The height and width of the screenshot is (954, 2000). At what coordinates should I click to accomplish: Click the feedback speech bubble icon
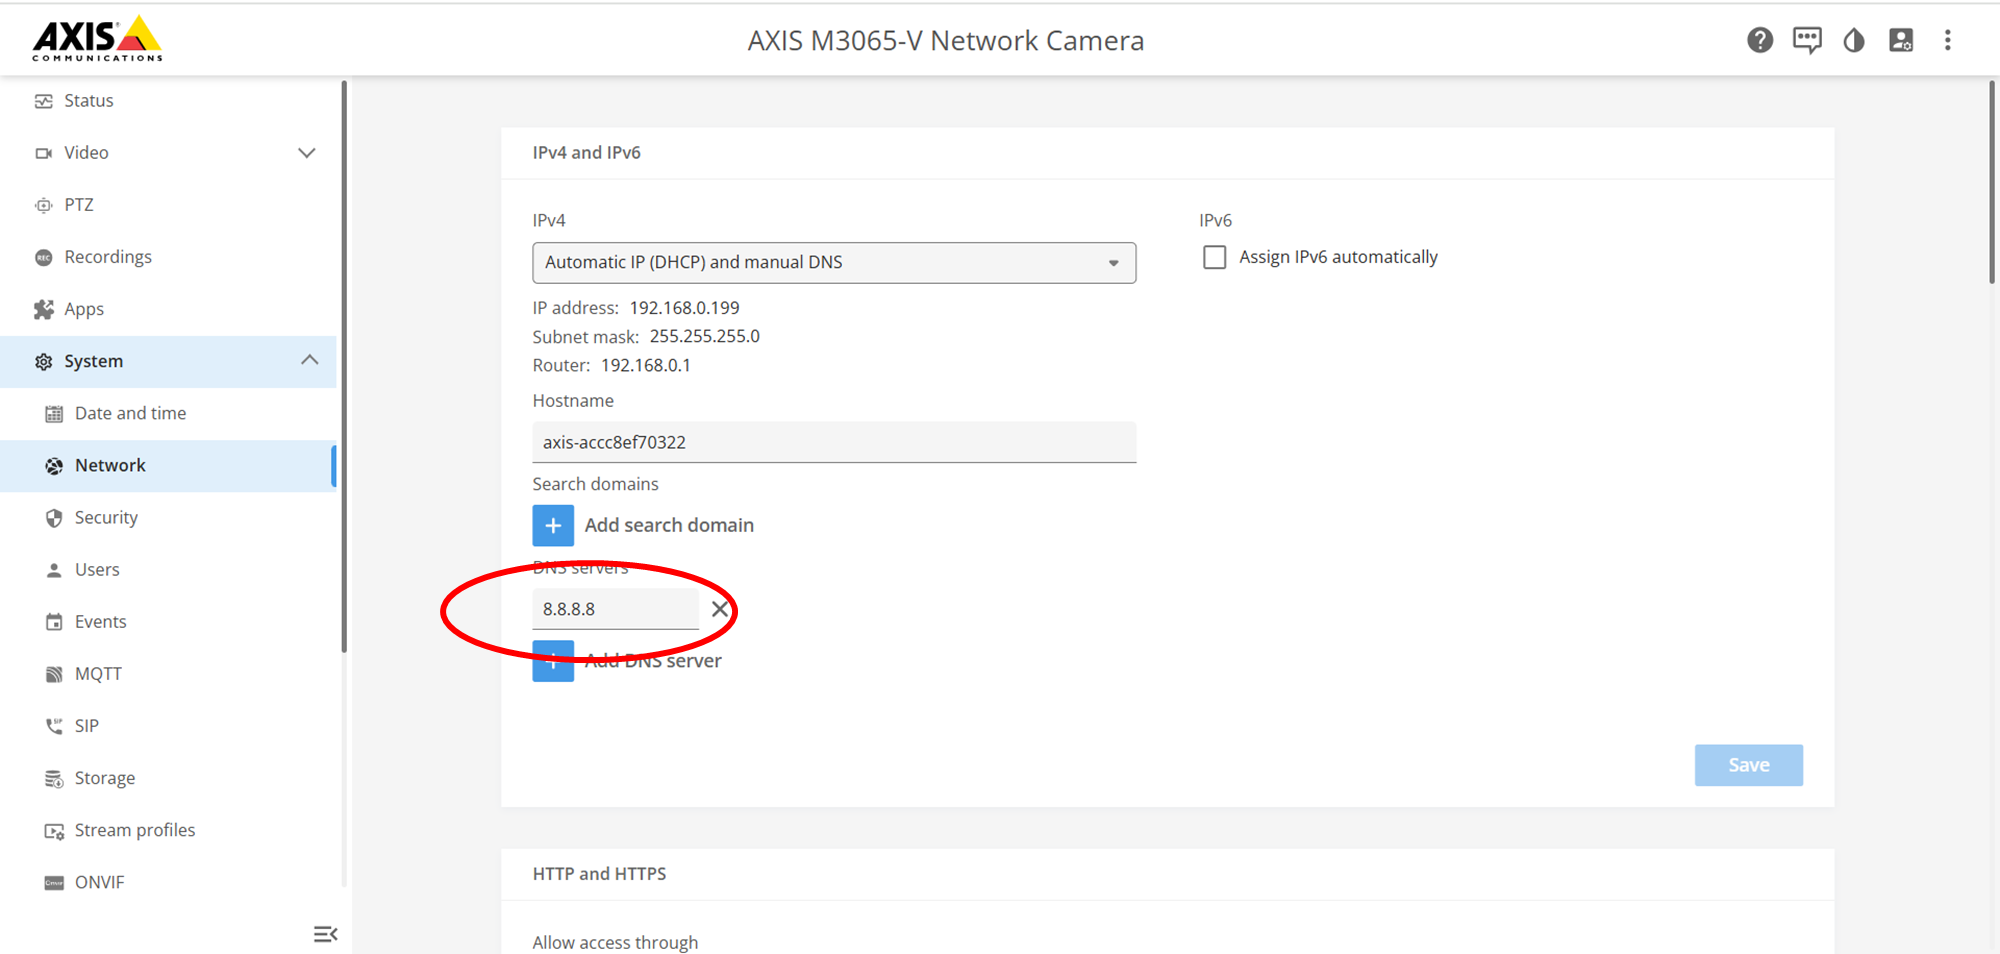click(x=1807, y=40)
